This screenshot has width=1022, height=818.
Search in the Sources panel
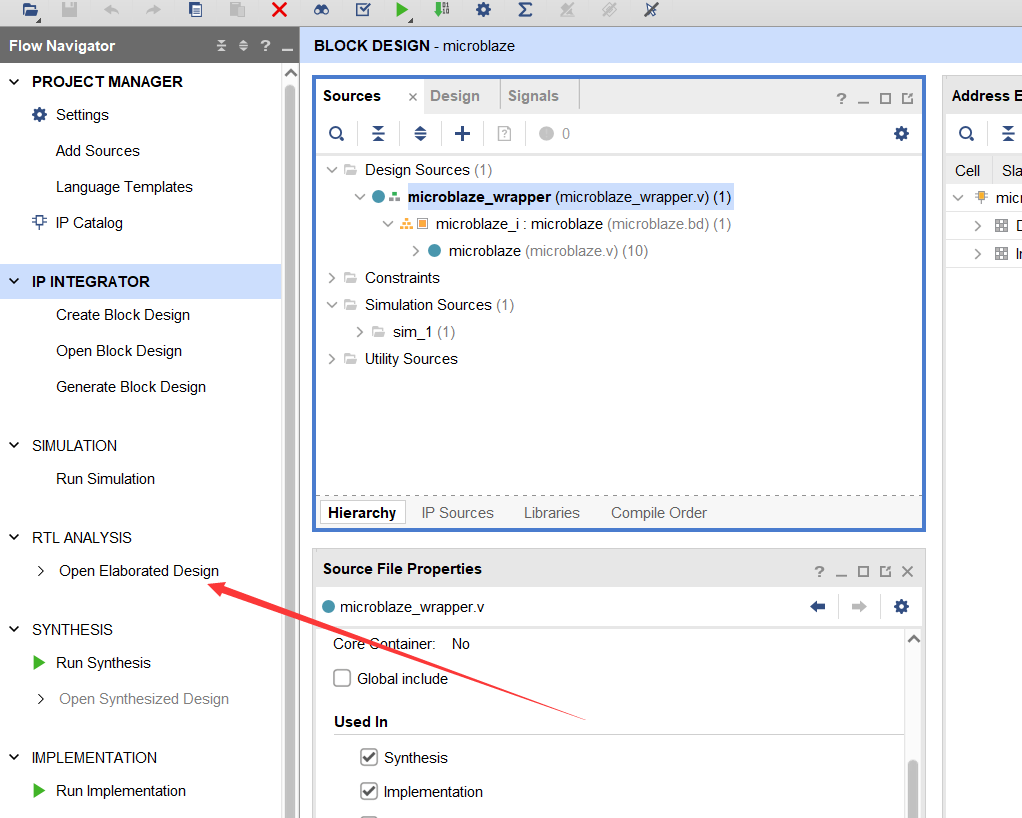pos(338,134)
